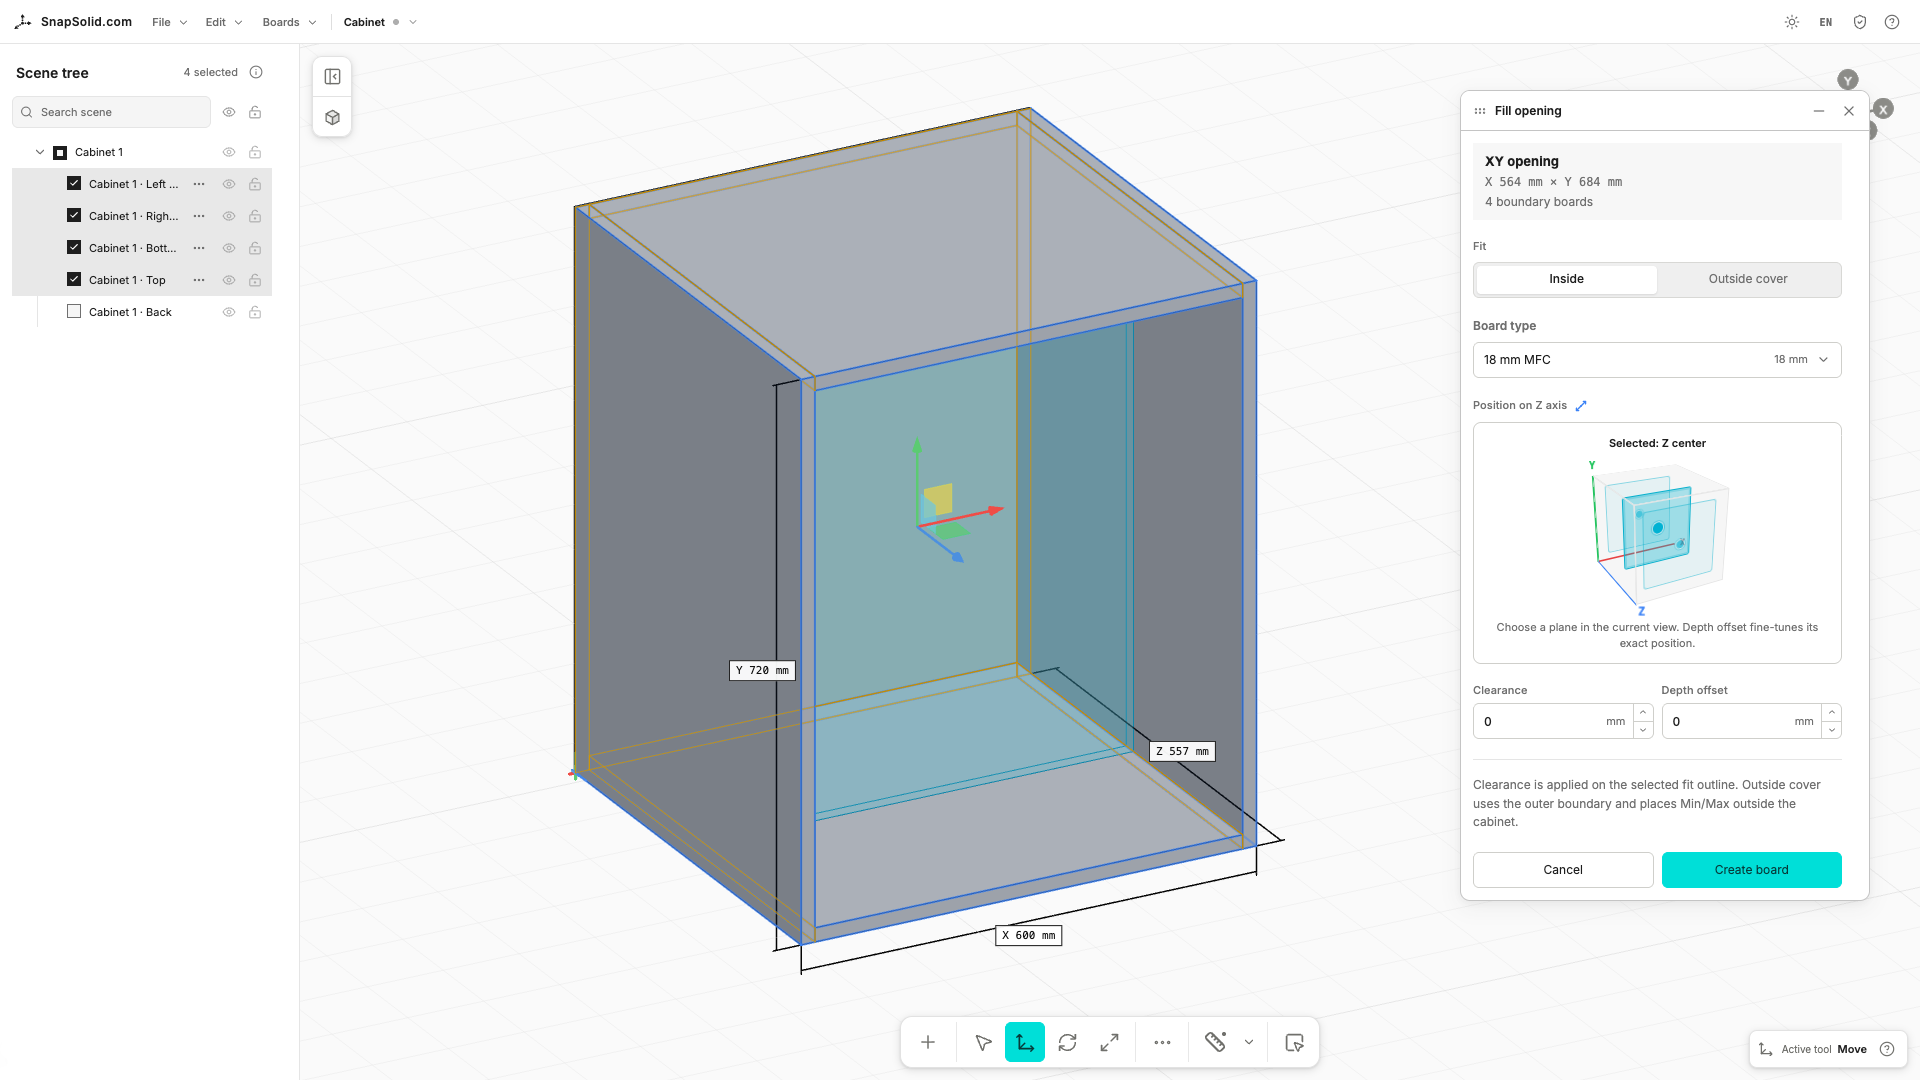Click the last toolbar icon with cursor box
This screenshot has width=1920, height=1080.
(1294, 1042)
